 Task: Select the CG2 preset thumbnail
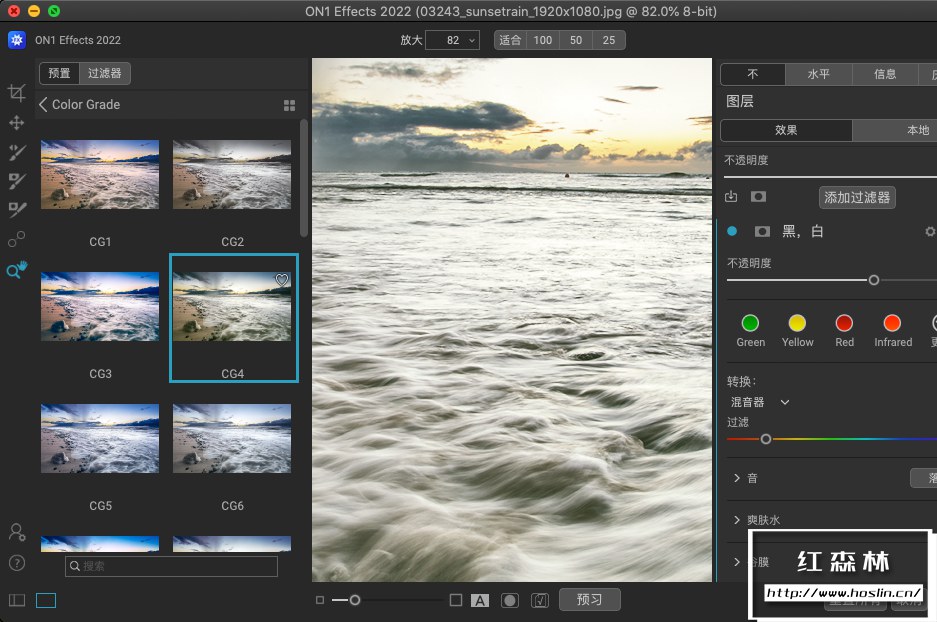pos(232,174)
